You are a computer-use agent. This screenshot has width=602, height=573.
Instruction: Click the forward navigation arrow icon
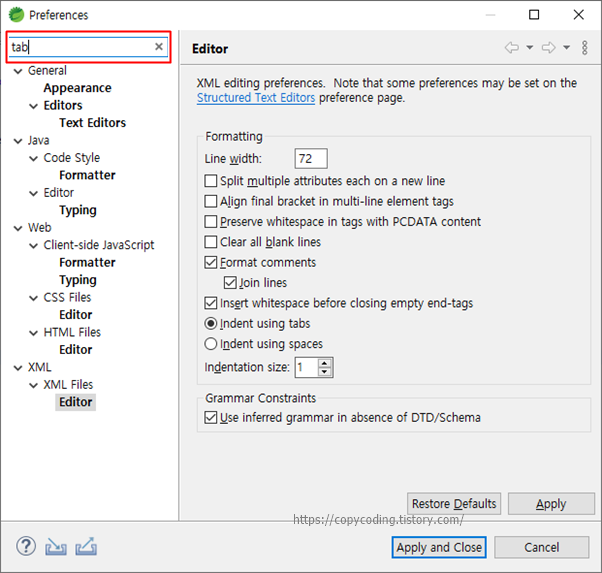pyautogui.click(x=549, y=48)
